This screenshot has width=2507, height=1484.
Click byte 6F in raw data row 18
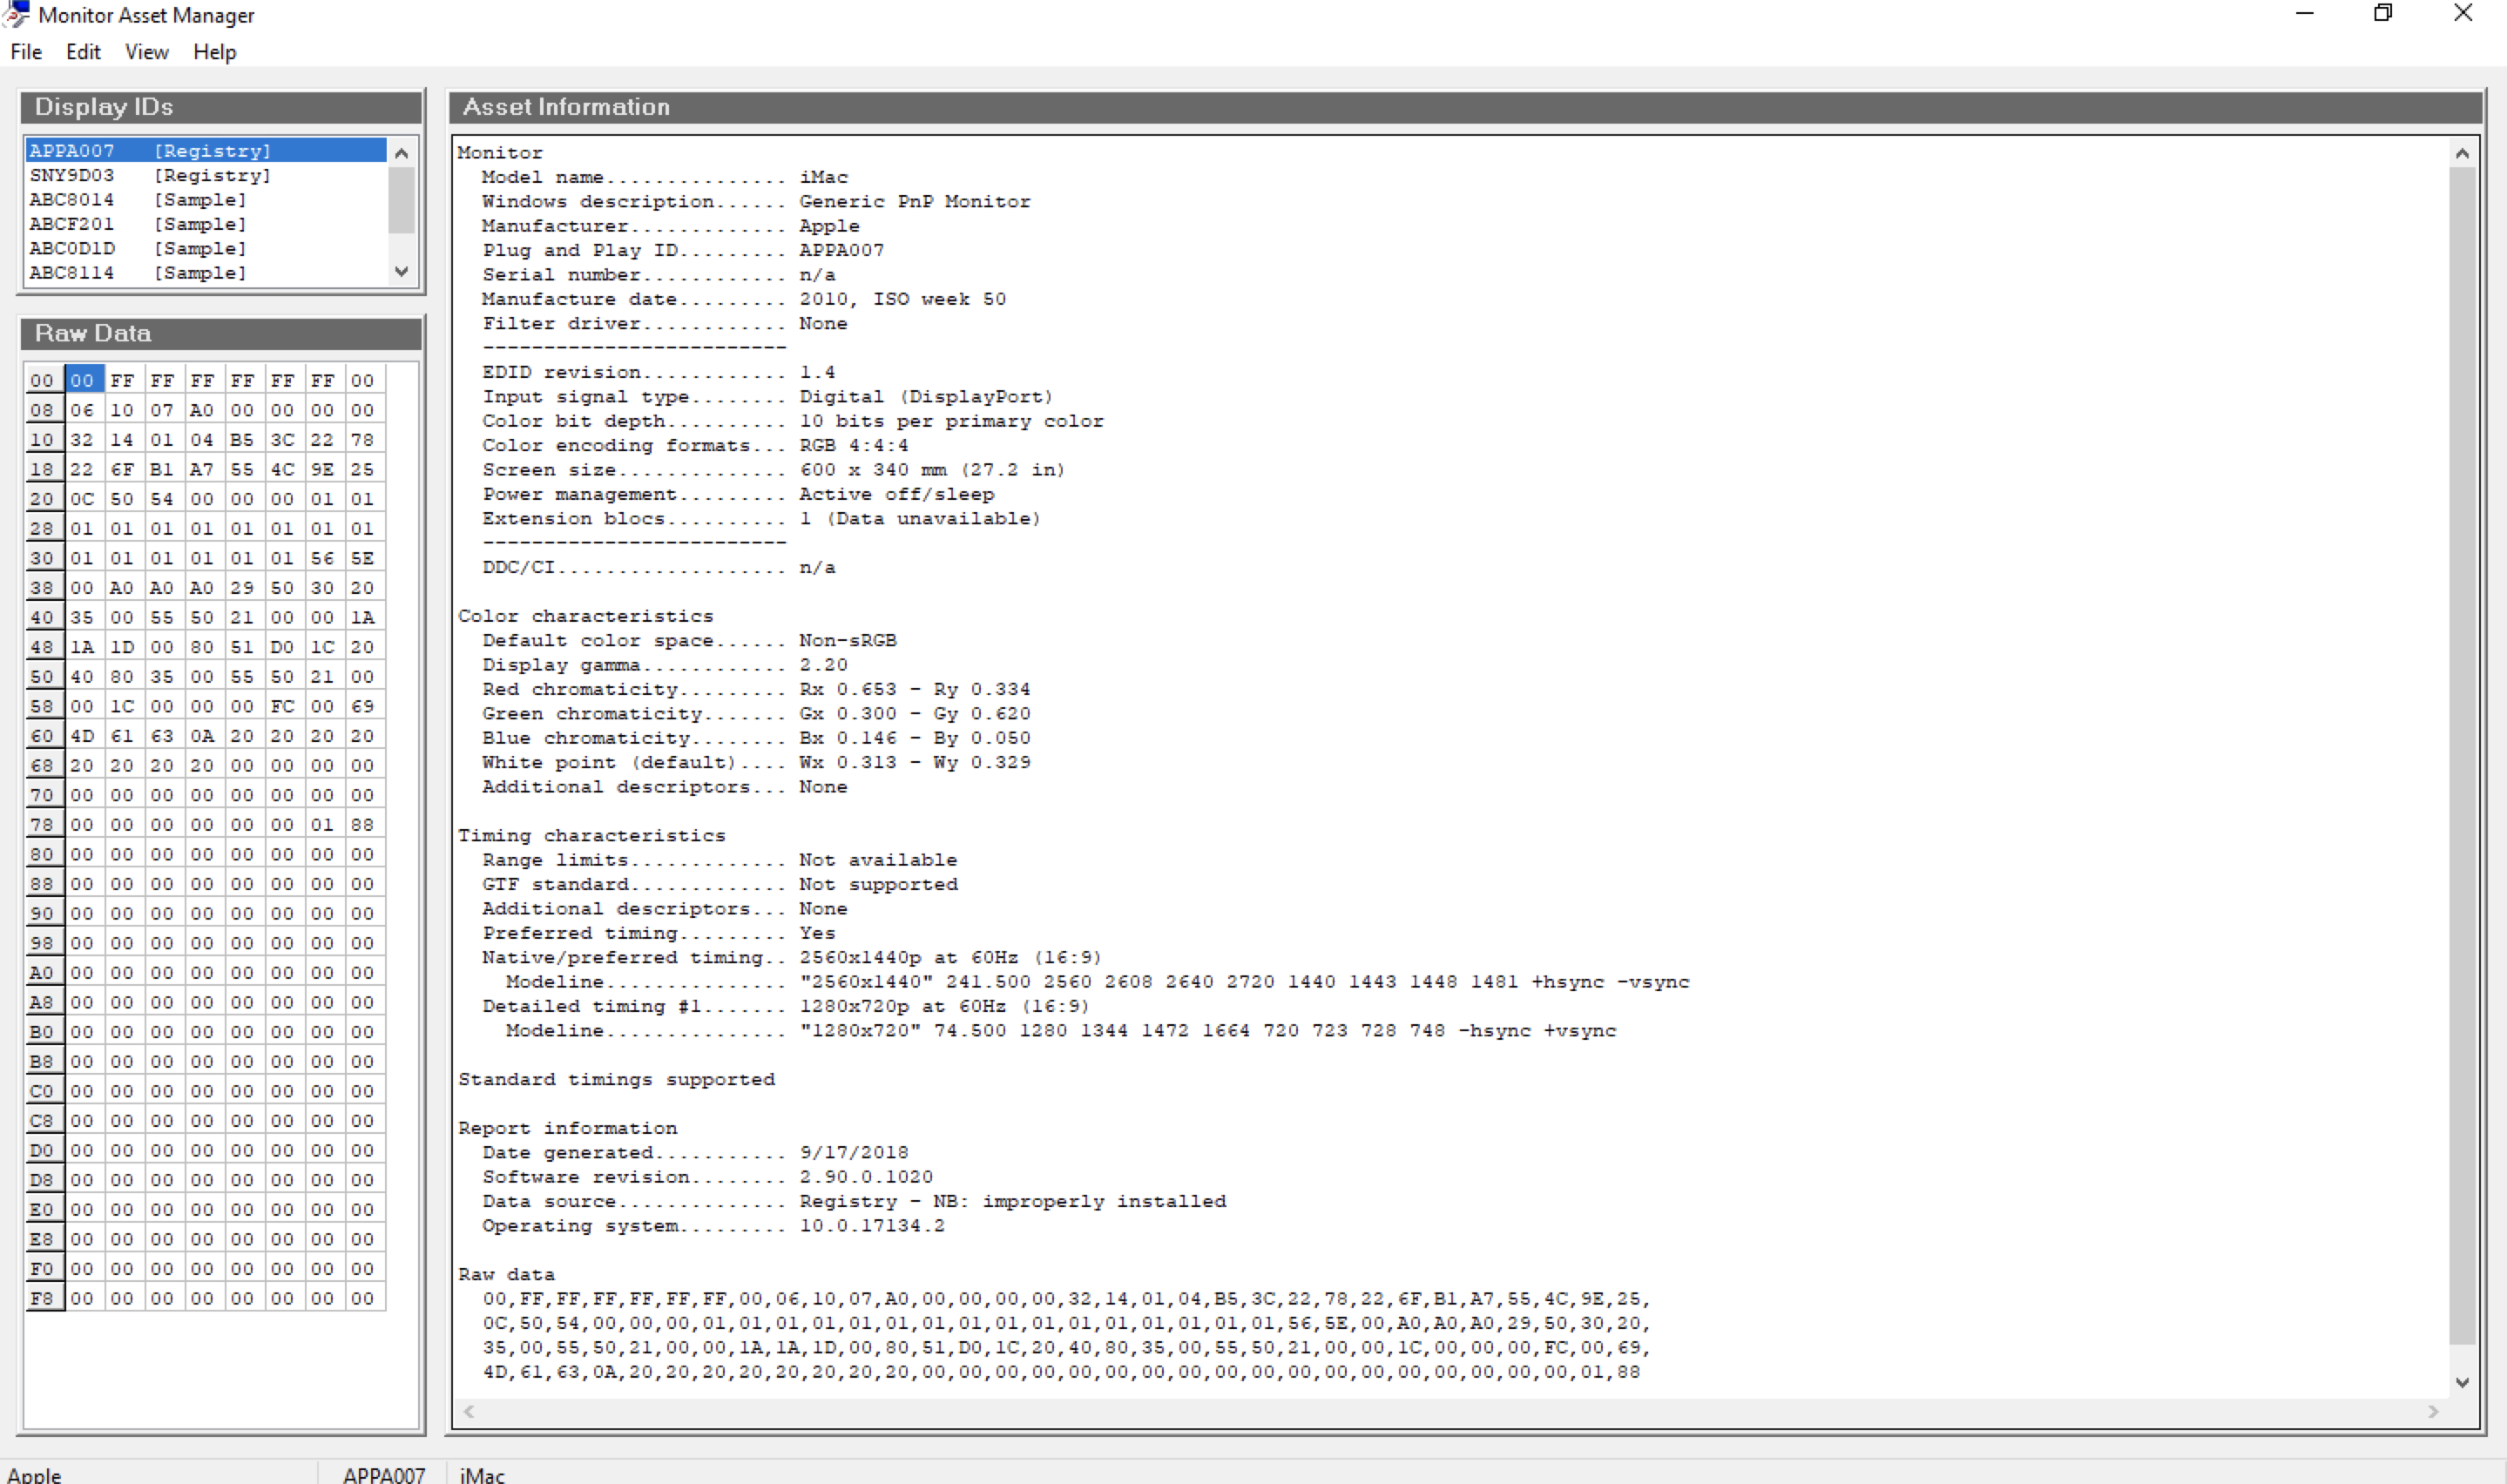click(x=122, y=469)
